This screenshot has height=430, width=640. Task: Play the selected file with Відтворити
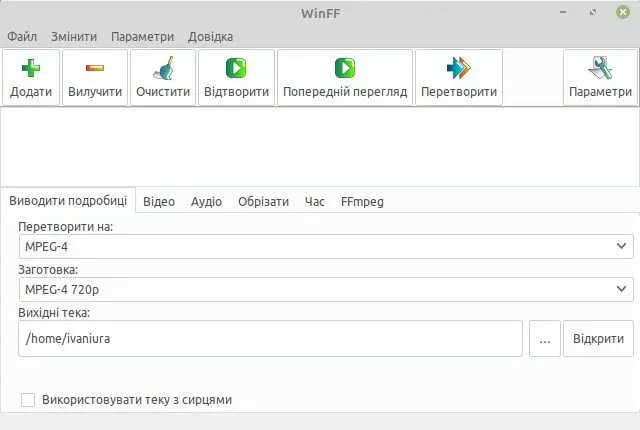point(236,78)
